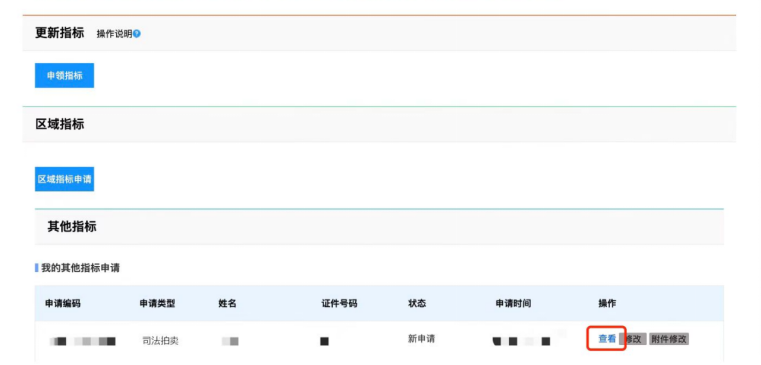This screenshot has width=761, height=365.
Task: Open the 操作说明 instructions link
Action: pyautogui.click(x=115, y=34)
